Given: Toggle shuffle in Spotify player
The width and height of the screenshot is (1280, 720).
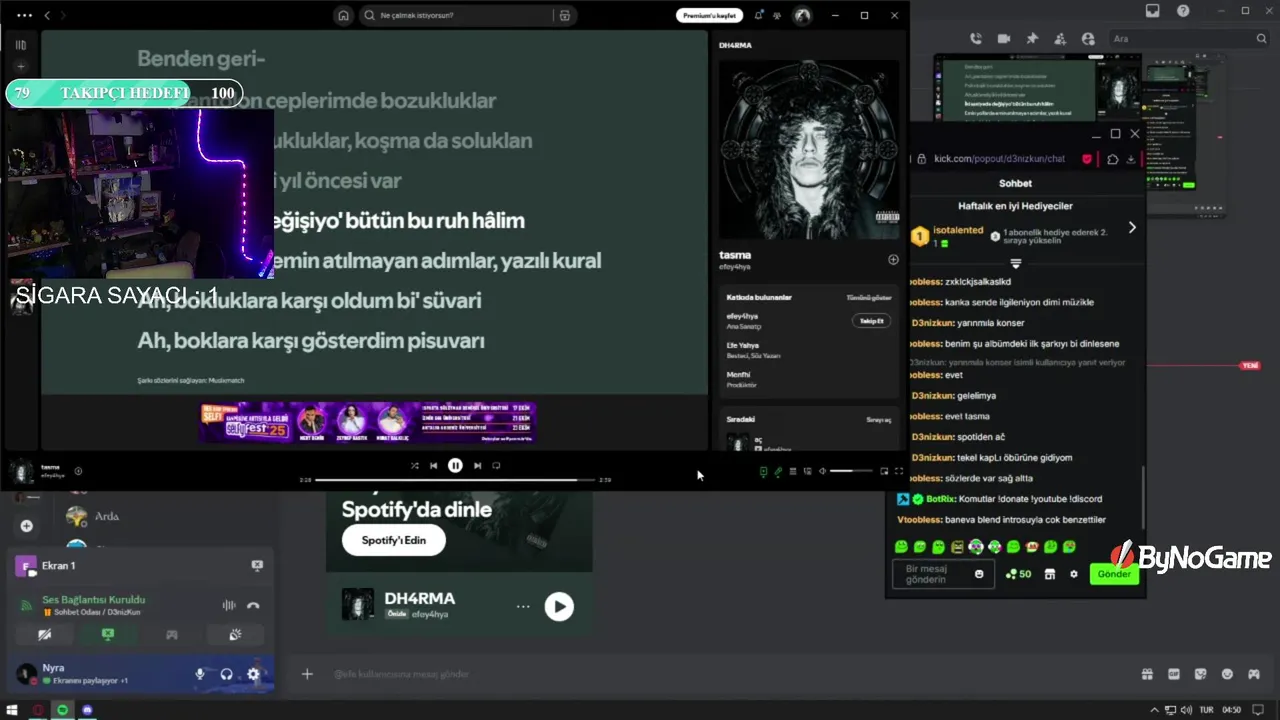Looking at the screenshot, I should click(414, 465).
